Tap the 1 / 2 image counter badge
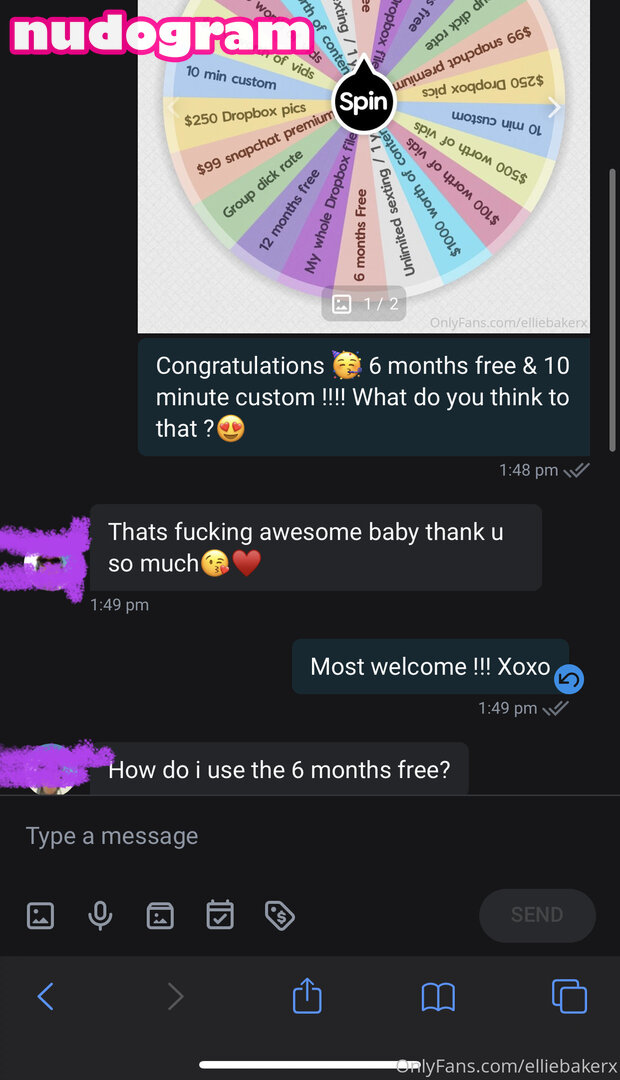 (x=364, y=304)
